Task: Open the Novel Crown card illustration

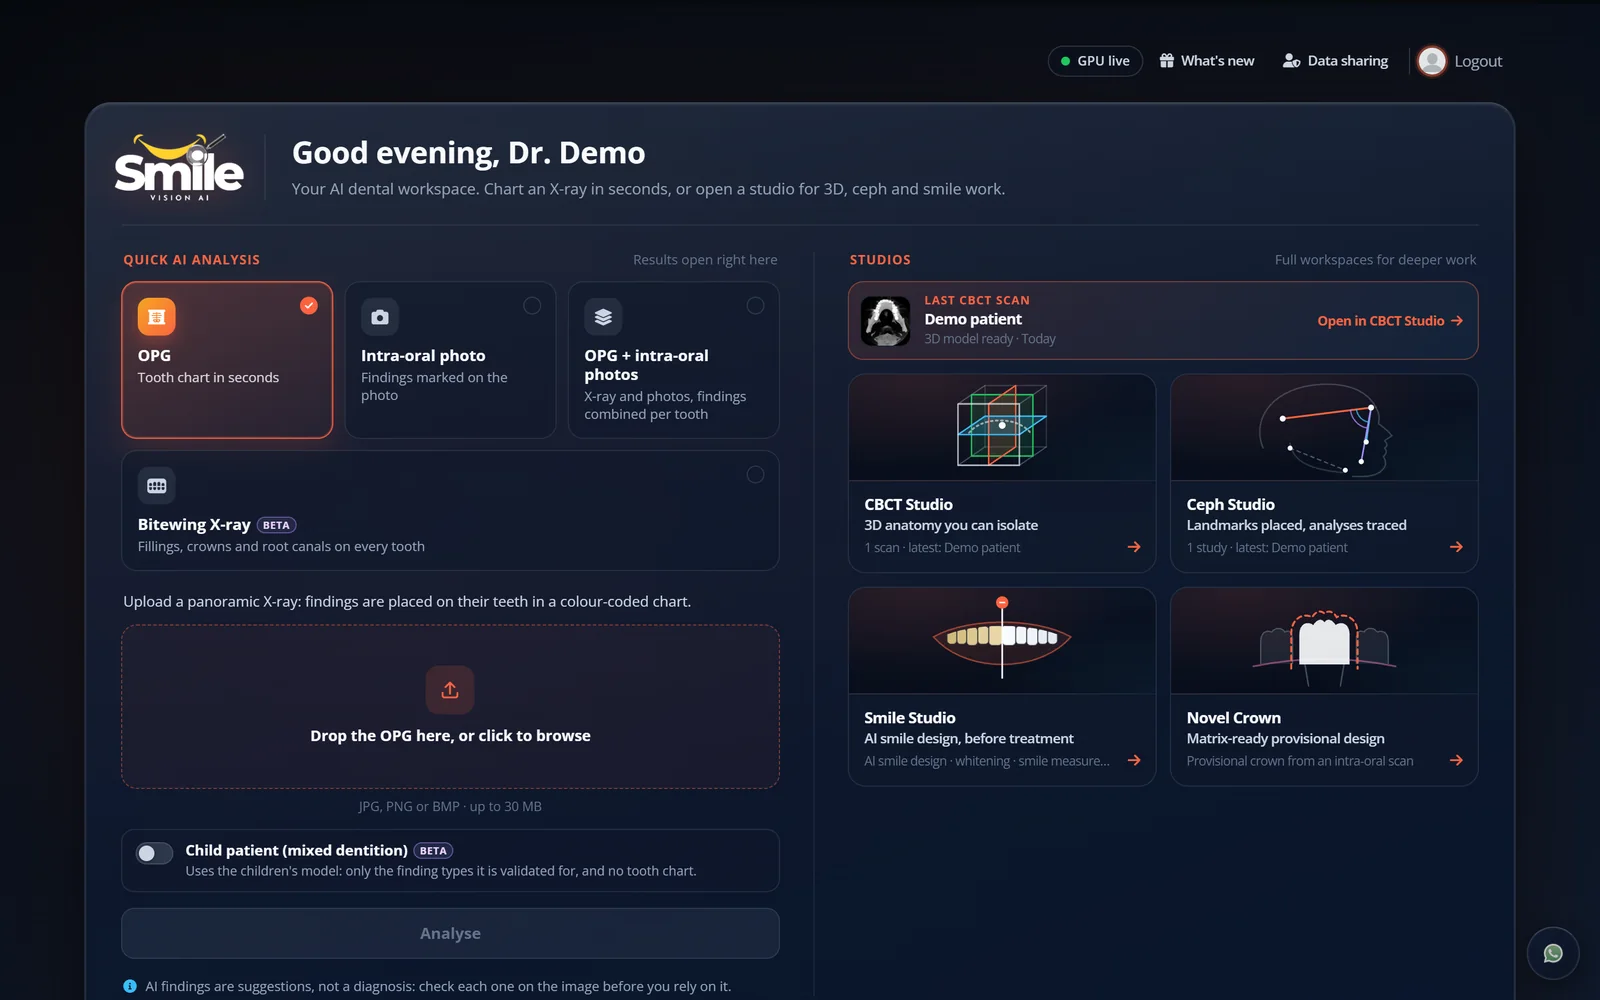Action: [1324, 641]
